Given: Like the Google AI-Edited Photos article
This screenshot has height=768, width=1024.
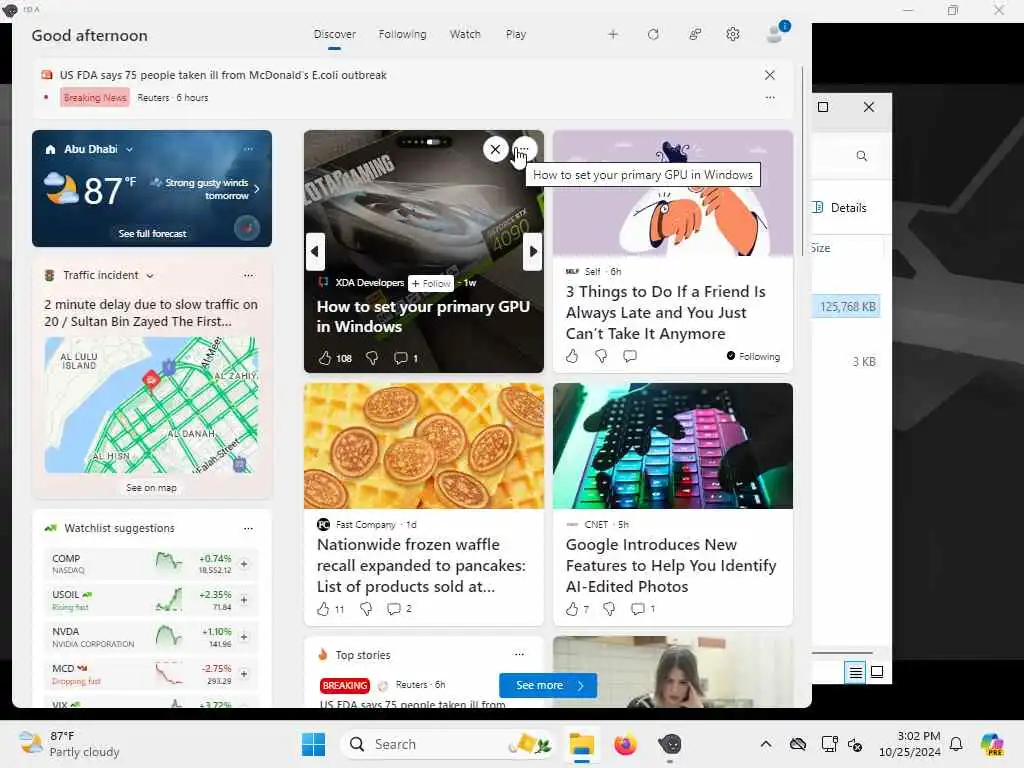Looking at the screenshot, I should click(572, 609).
